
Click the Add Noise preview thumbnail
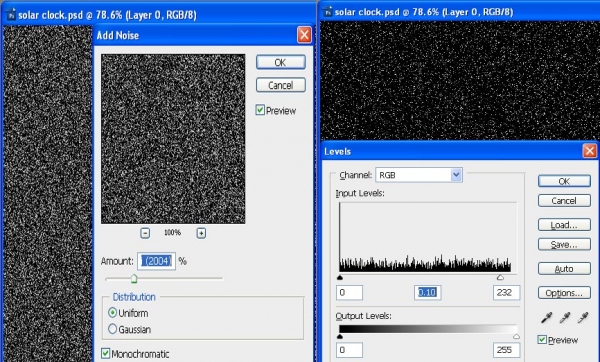pos(173,139)
